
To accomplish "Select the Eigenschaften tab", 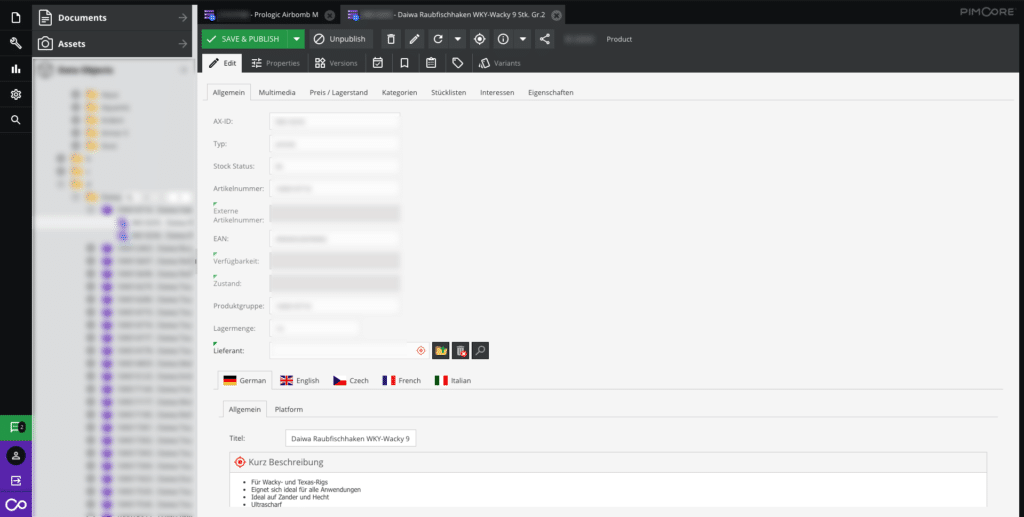I will coord(551,93).
